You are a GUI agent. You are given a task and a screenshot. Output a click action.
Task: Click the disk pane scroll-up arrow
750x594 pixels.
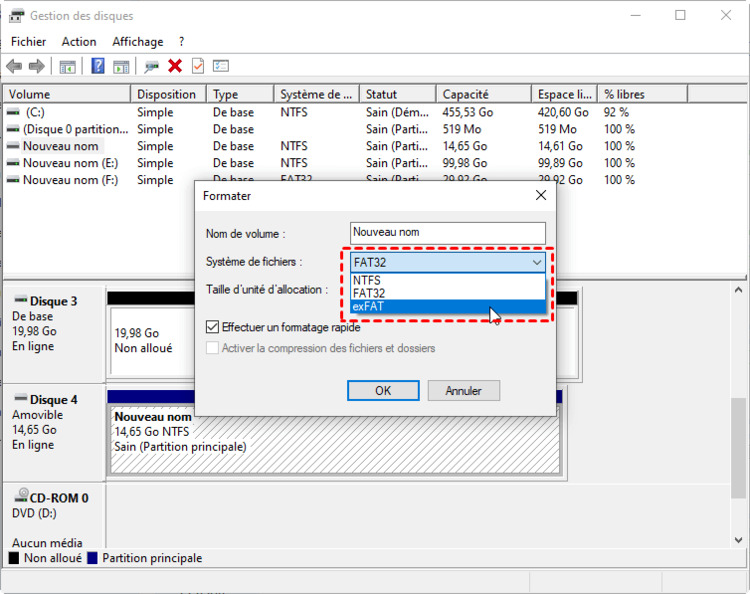tap(738, 290)
